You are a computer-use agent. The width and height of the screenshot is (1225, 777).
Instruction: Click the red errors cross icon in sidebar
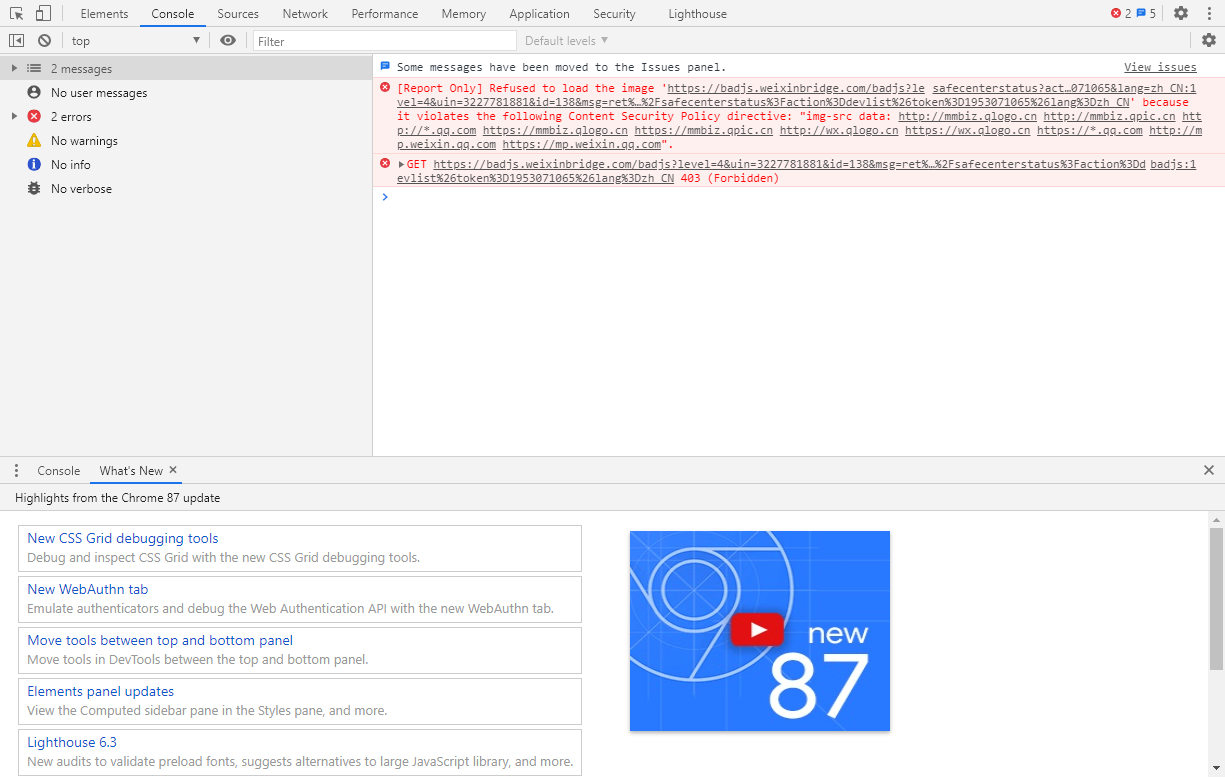tap(34, 116)
